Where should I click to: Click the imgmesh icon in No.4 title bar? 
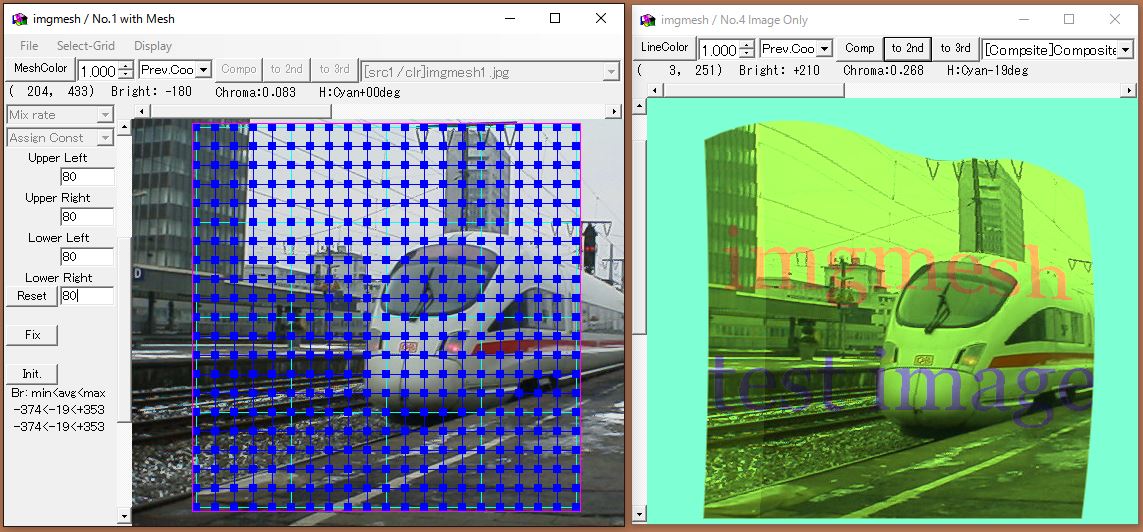tap(647, 20)
